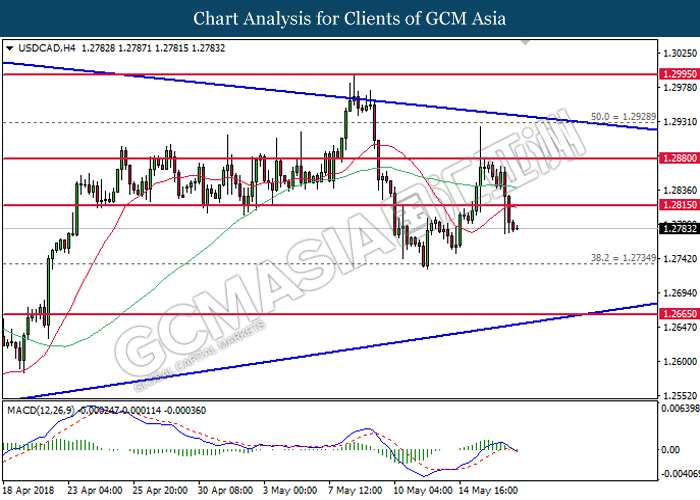Select the 30 Apr 08:00 time marker
Viewport: 700px width, 500px height.
pyautogui.click(x=225, y=490)
